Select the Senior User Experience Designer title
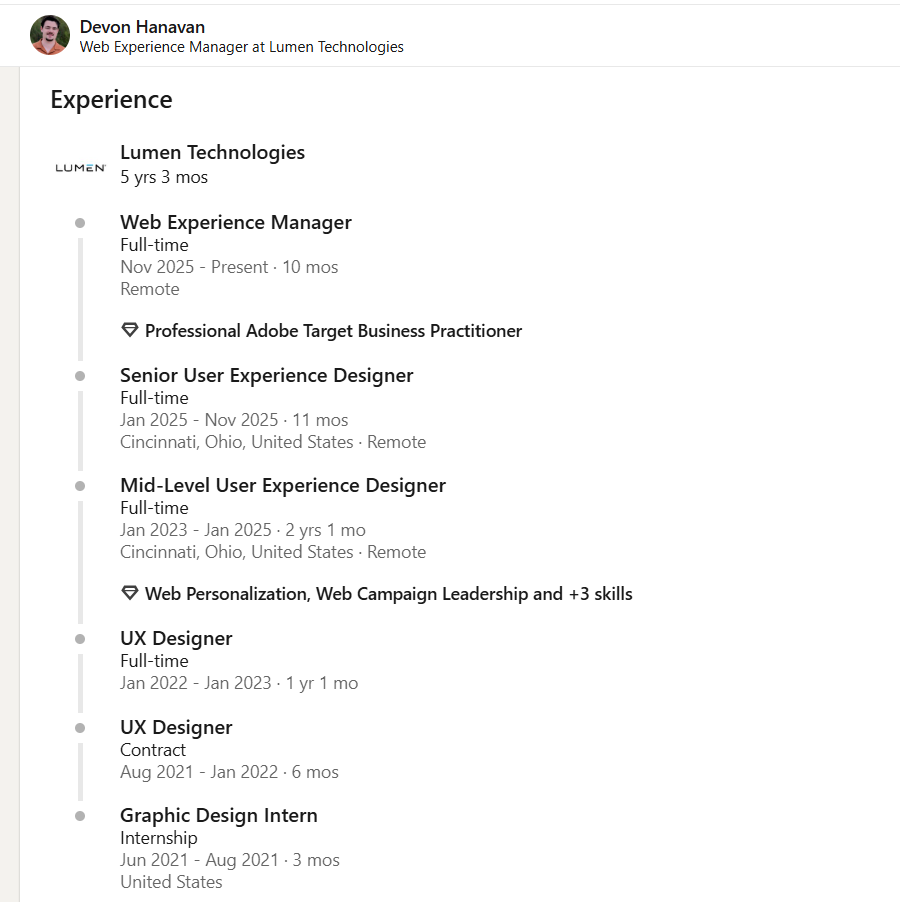900x902 pixels. tap(266, 376)
